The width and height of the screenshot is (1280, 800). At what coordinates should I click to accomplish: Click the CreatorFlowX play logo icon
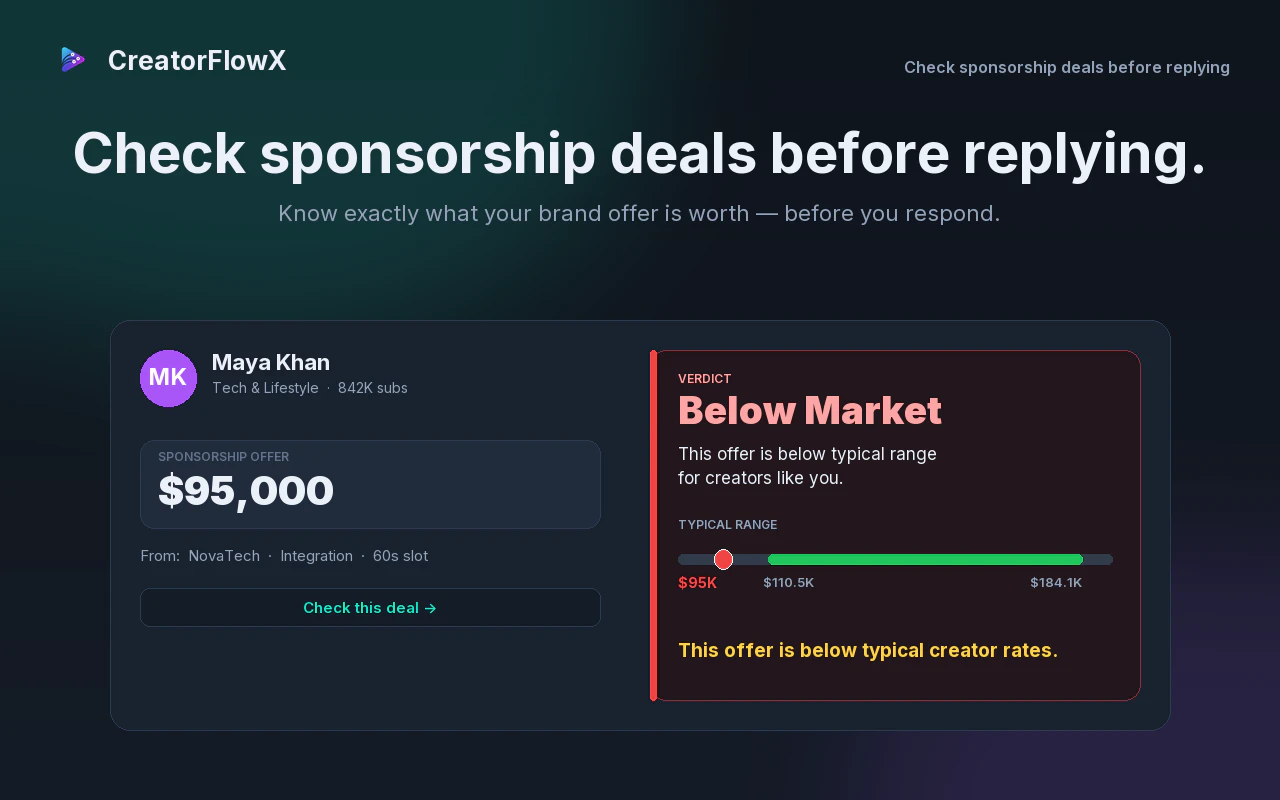[x=73, y=60]
